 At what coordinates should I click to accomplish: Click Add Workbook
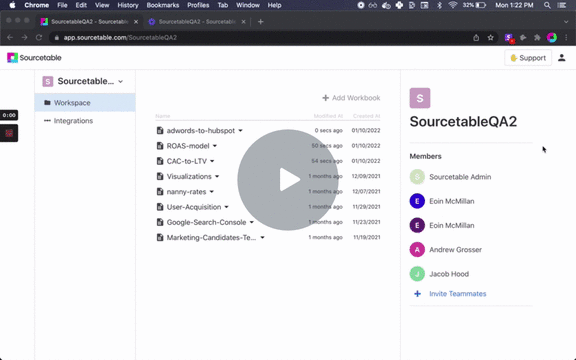click(x=351, y=98)
